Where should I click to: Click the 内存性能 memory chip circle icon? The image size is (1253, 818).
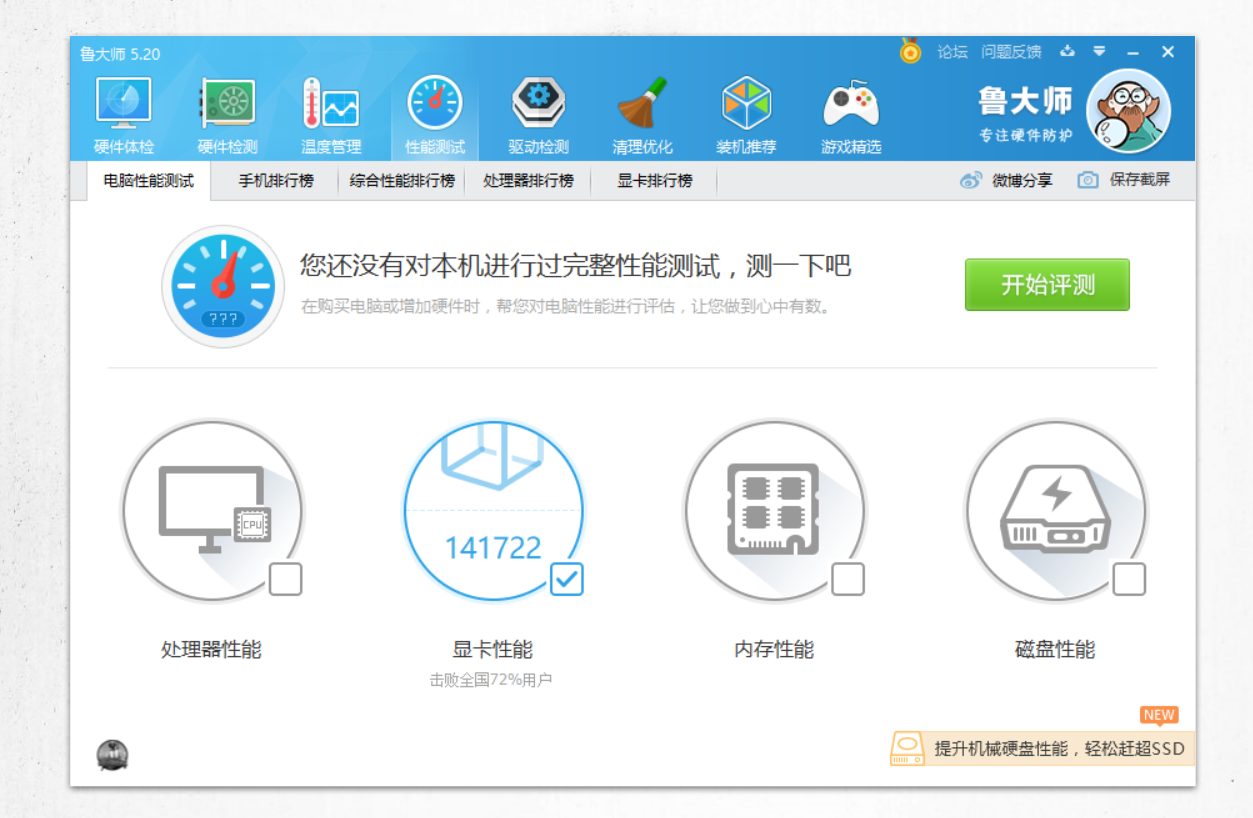(x=774, y=510)
